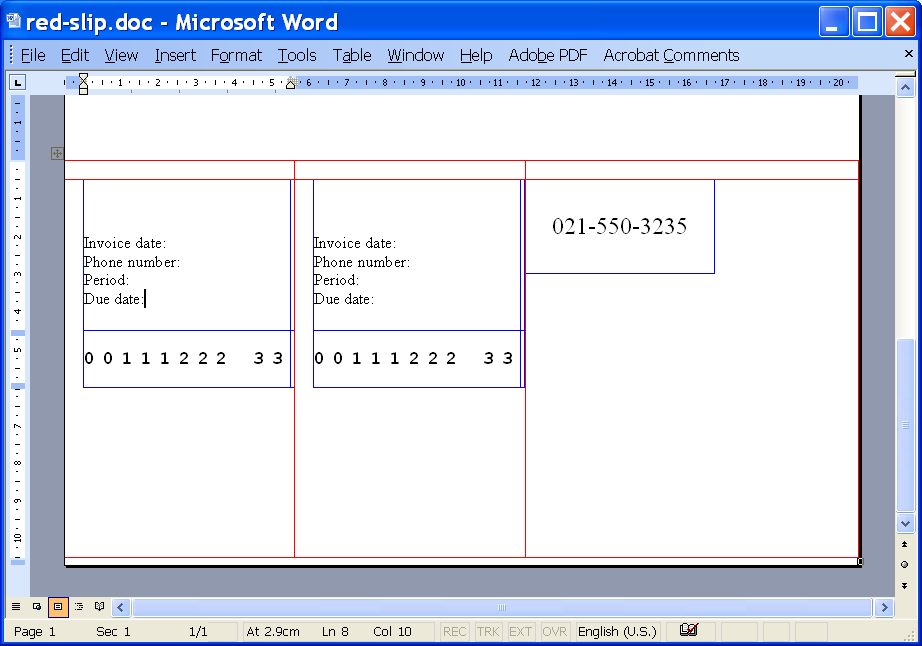This screenshot has width=922, height=646.
Task: Switch to Reading Layout view
Action: [x=99, y=607]
